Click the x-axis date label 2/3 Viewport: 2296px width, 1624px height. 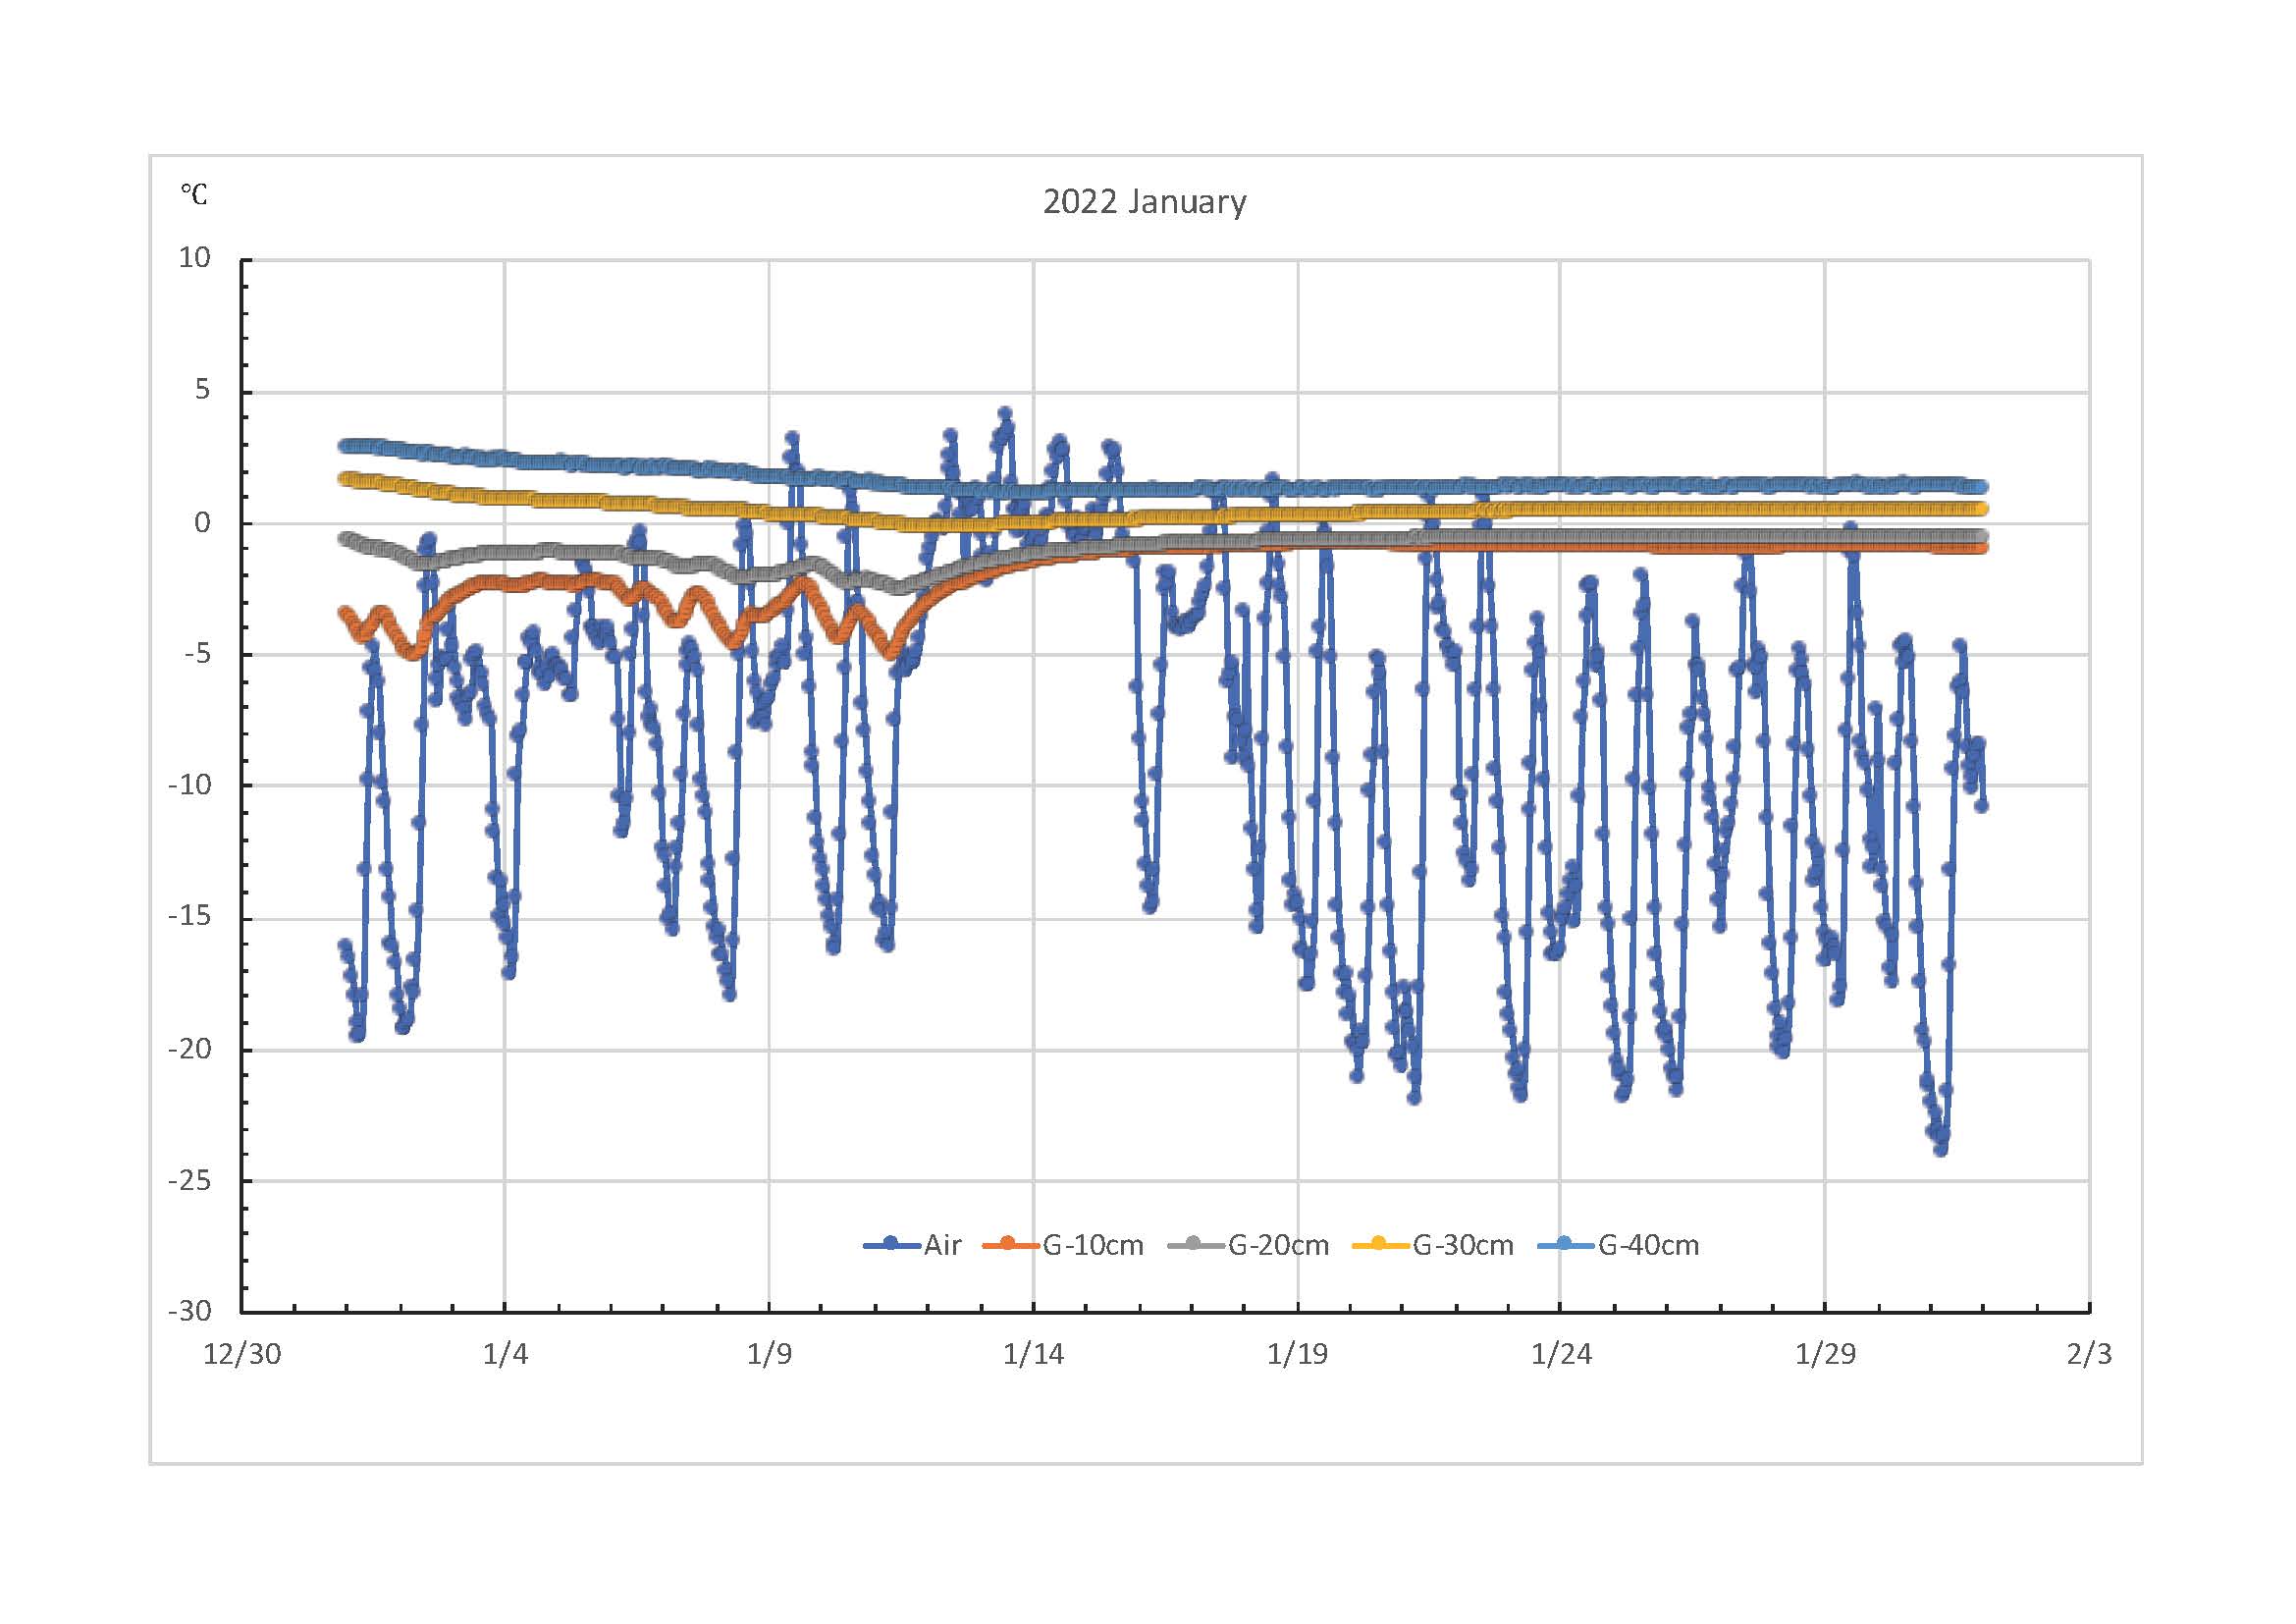tap(2089, 1354)
